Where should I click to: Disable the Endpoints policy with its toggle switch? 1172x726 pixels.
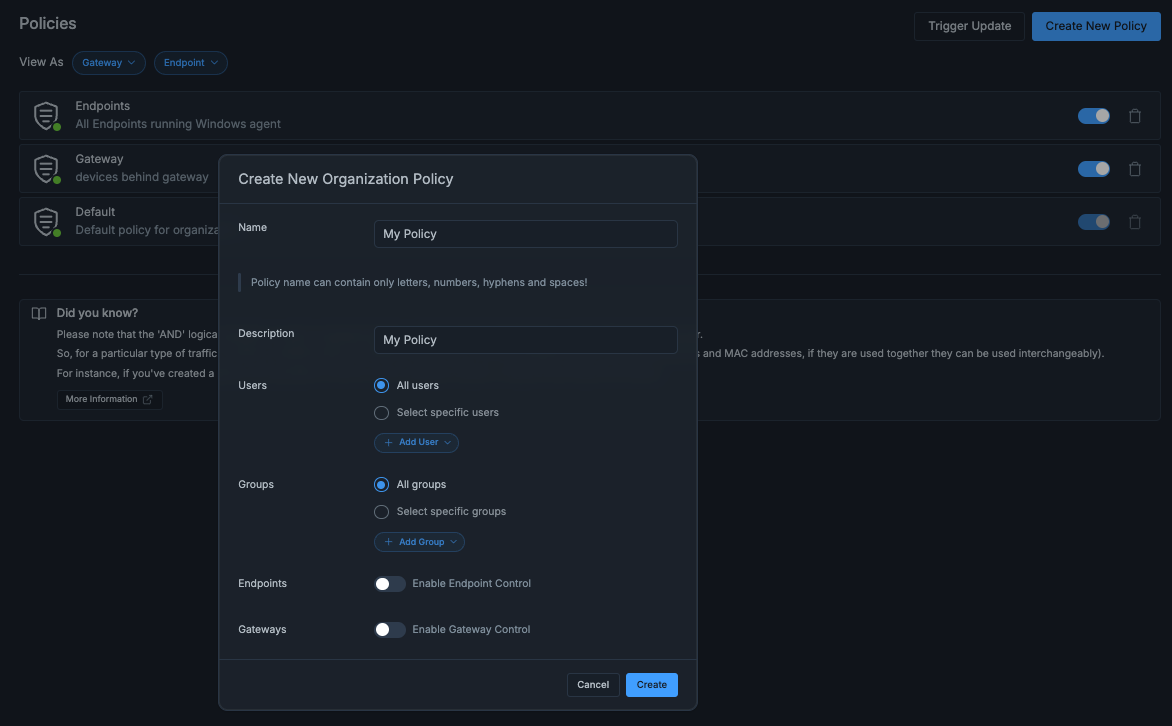coord(1094,115)
